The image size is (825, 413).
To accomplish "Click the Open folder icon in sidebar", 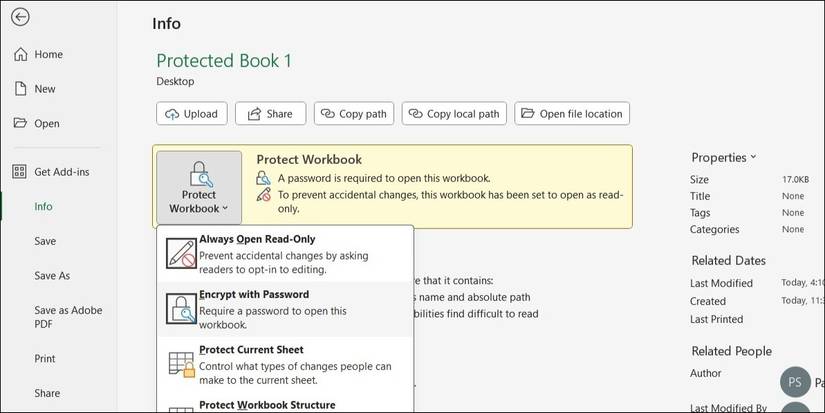I will pos(20,123).
